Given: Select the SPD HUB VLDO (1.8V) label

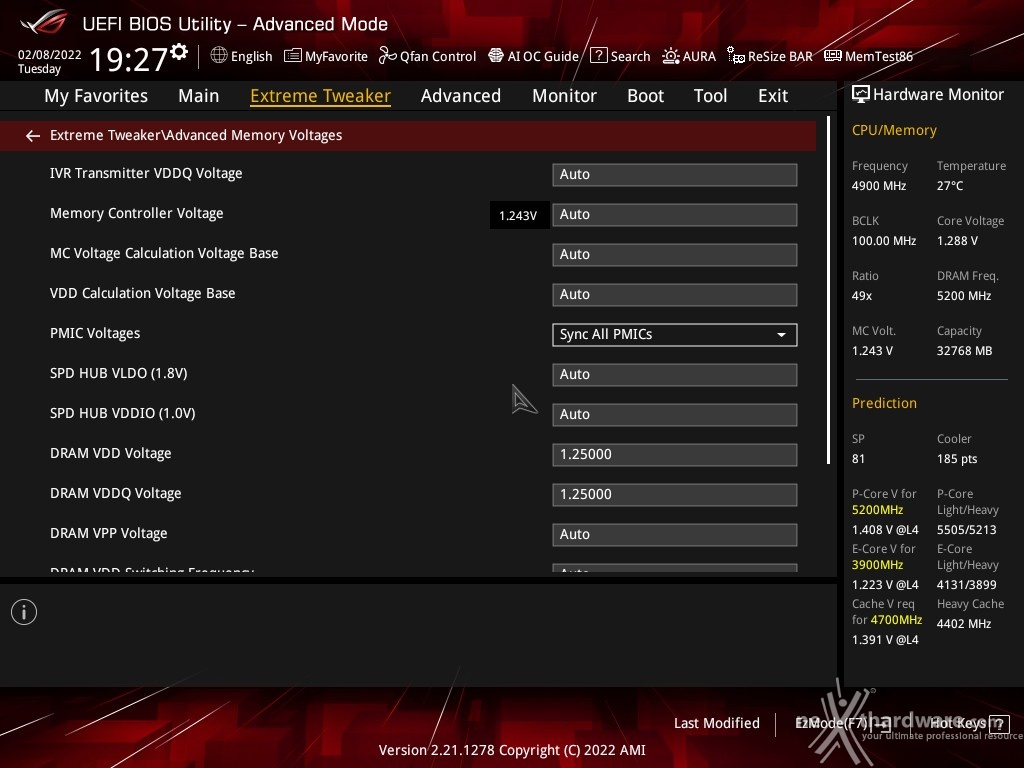Looking at the screenshot, I should click(x=118, y=373).
